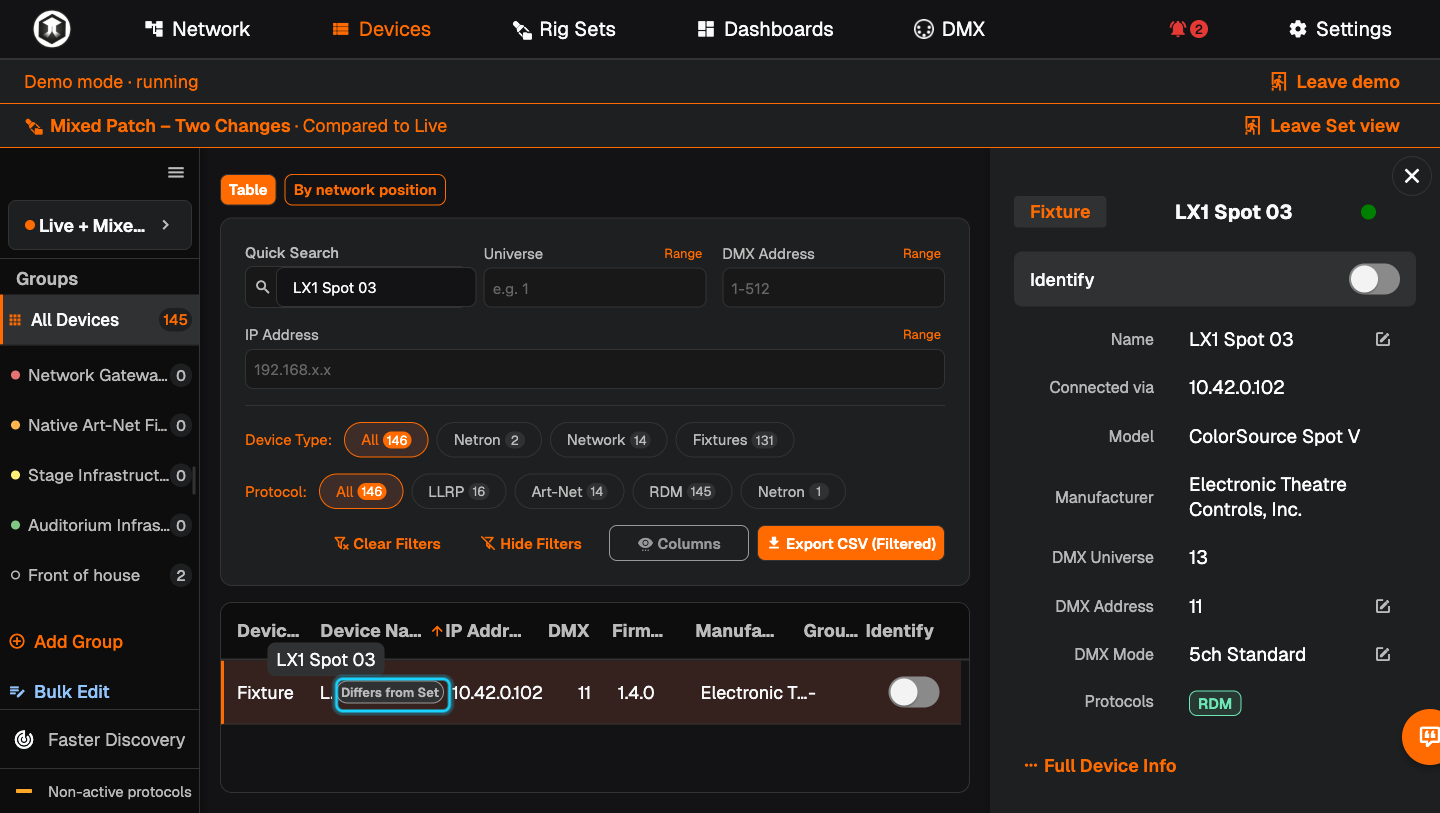
Task: Filter protocol by RDM
Action: tap(680, 492)
